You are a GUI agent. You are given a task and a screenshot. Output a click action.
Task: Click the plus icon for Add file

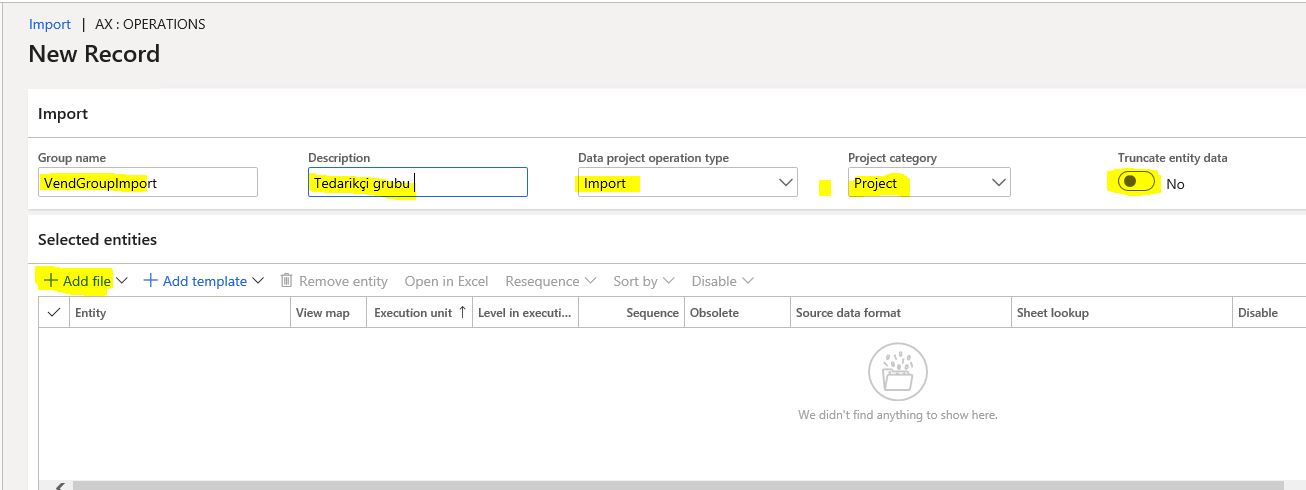click(50, 281)
